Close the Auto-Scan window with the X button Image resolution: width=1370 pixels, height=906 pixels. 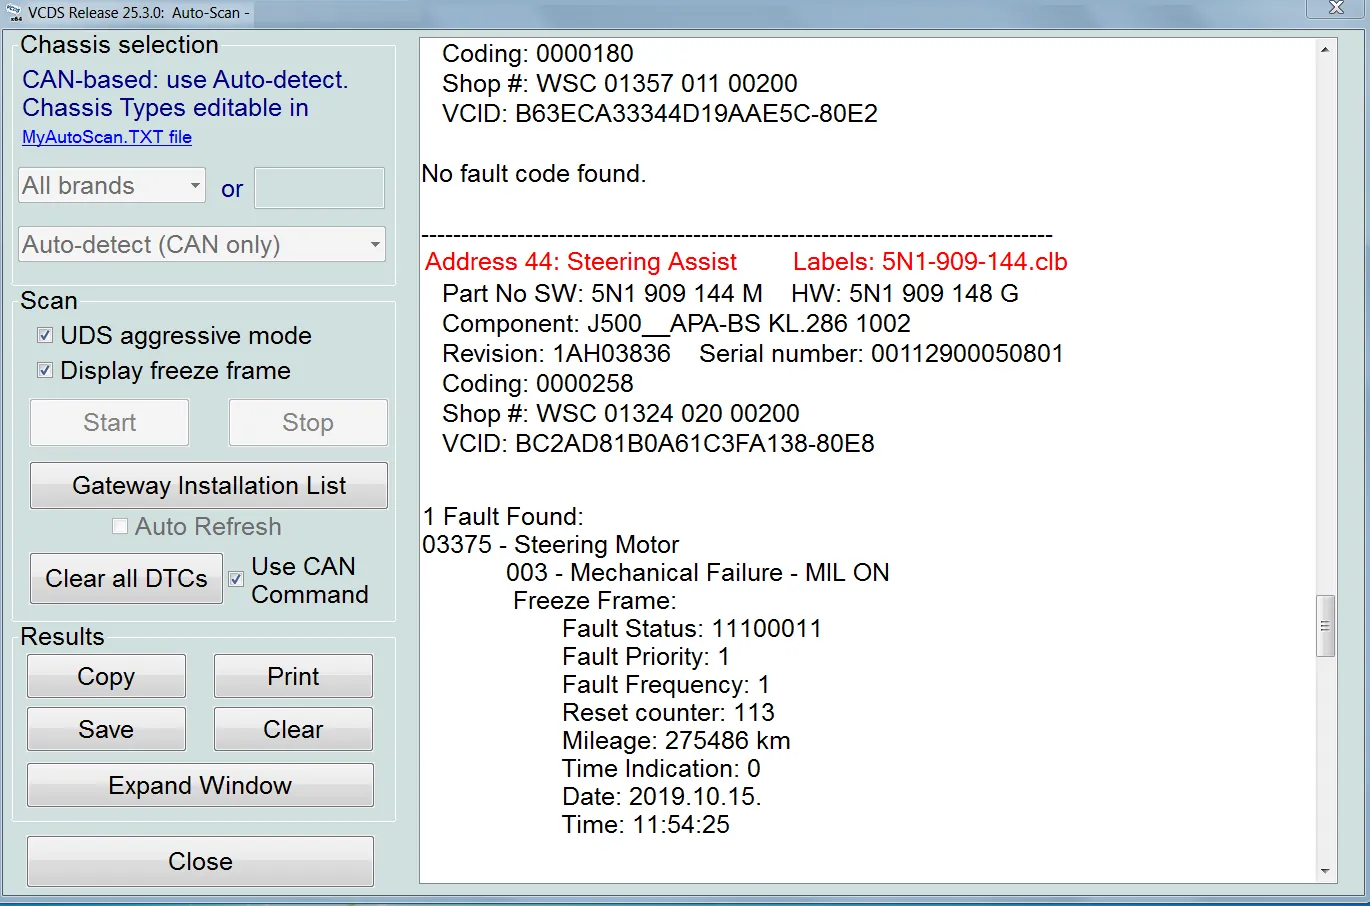1336,8
